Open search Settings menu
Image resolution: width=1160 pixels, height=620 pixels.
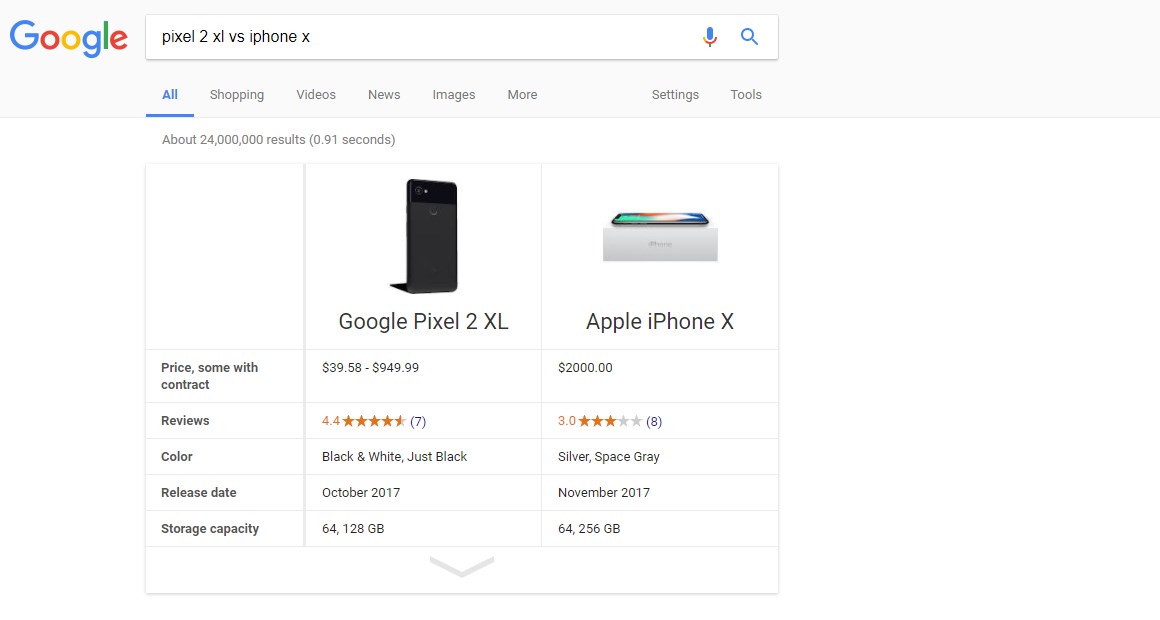point(675,94)
